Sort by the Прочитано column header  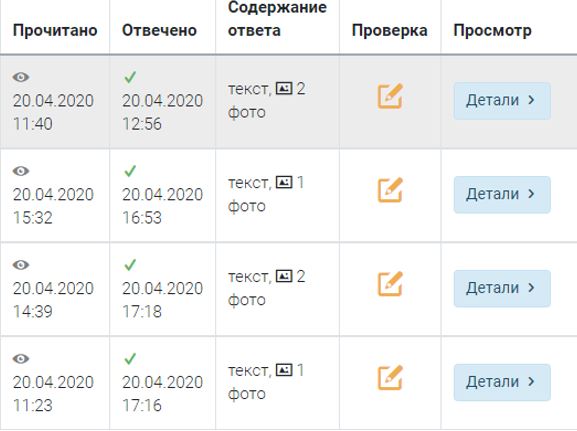click(55, 31)
